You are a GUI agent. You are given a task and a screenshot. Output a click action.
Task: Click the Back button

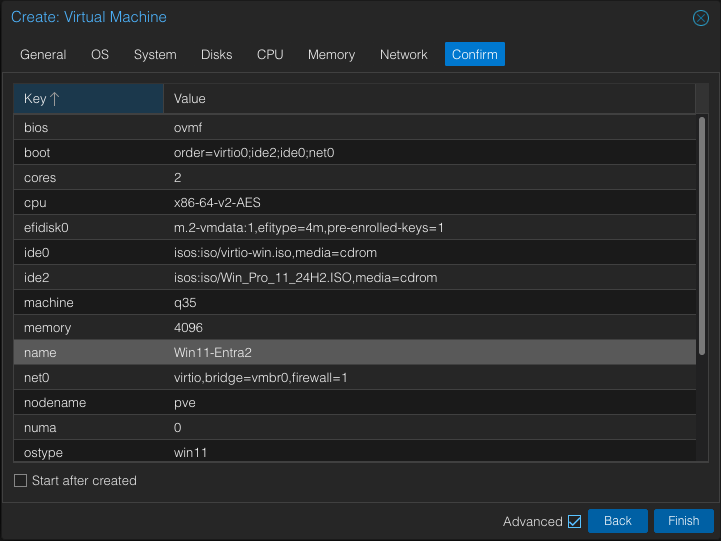[618, 521]
